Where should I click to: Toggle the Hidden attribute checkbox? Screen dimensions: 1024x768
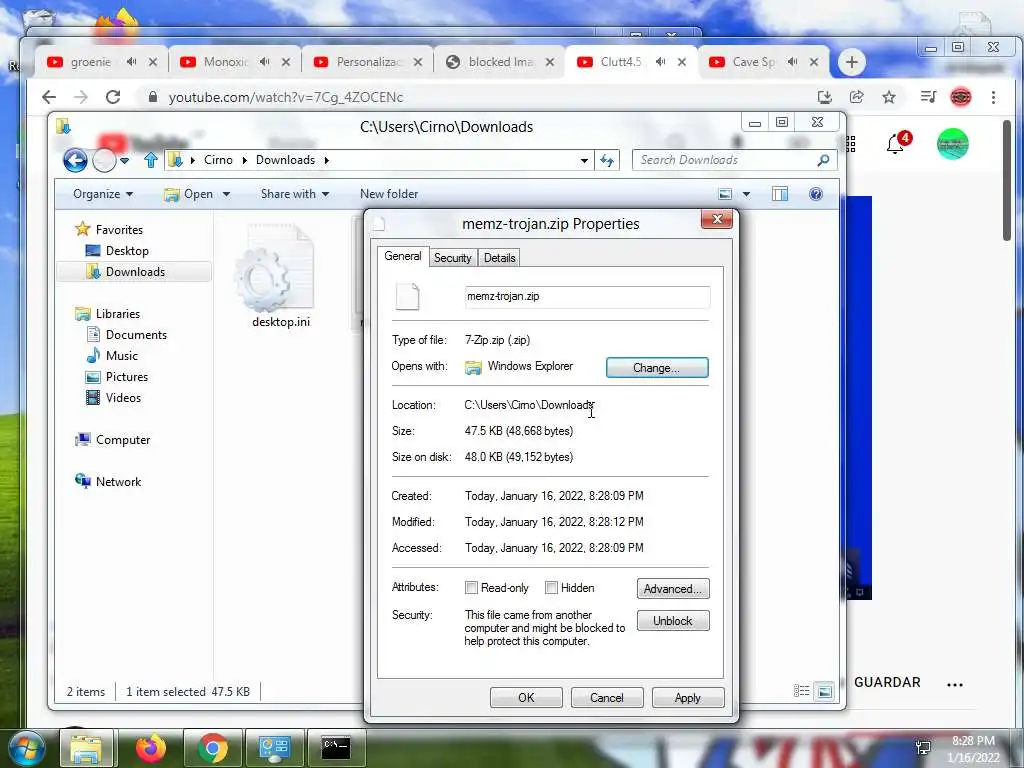click(x=551, y=588)
